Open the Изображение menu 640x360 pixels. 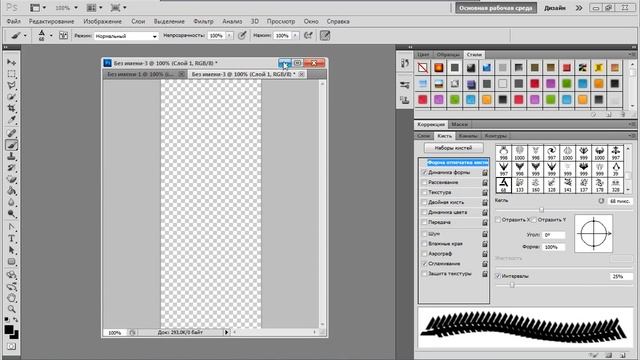click(x=102, y=21)
